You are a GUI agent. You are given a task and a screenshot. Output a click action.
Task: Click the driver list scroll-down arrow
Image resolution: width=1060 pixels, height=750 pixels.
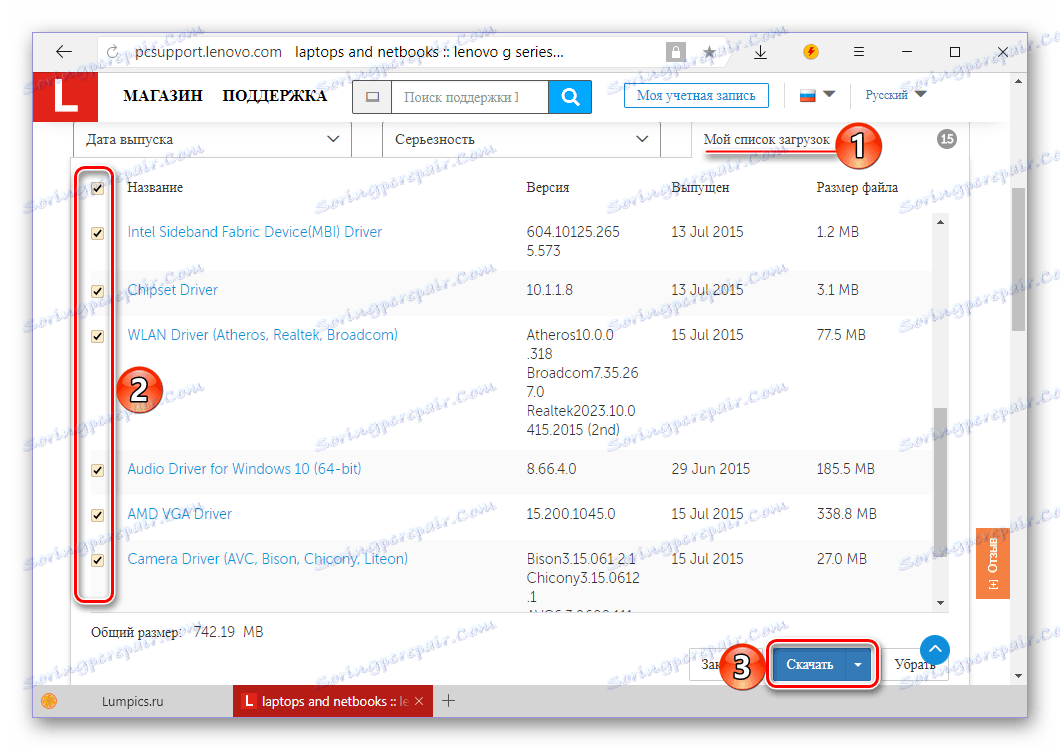point(940,603)
